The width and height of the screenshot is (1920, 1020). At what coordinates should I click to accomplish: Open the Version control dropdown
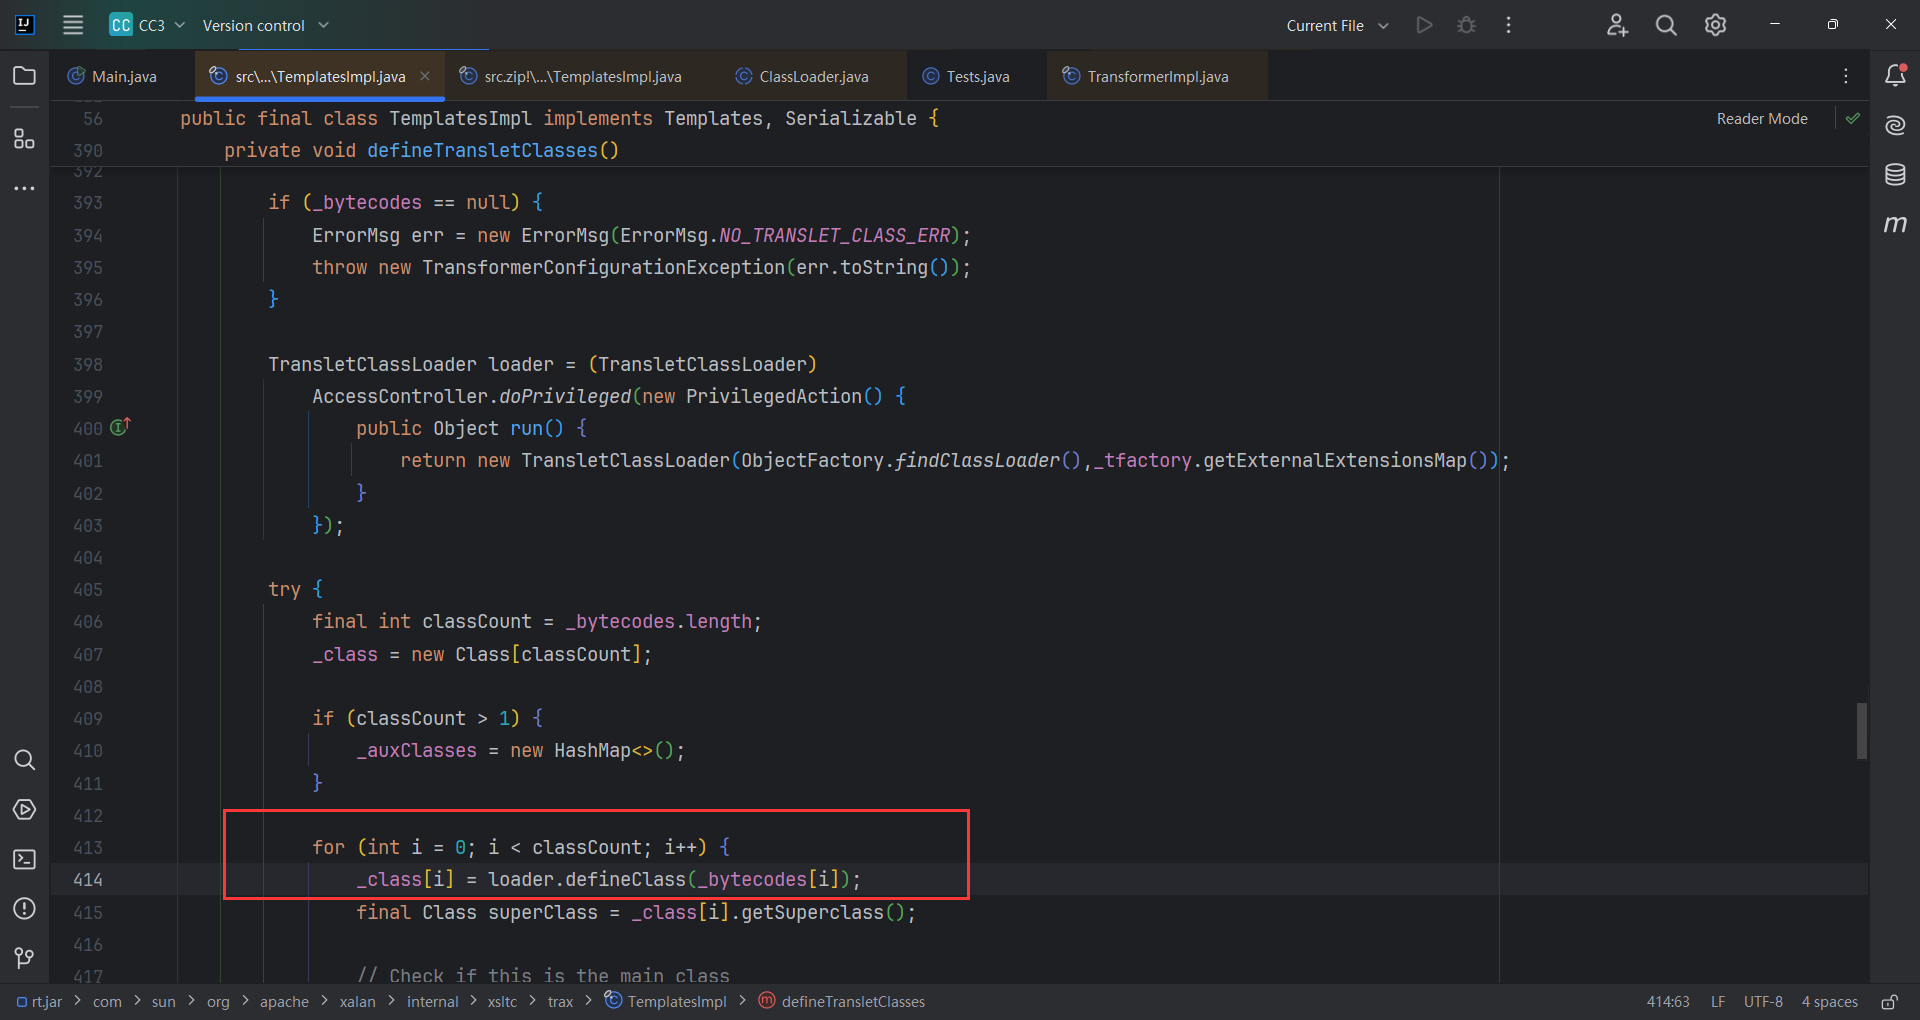(x=266, y=25)
